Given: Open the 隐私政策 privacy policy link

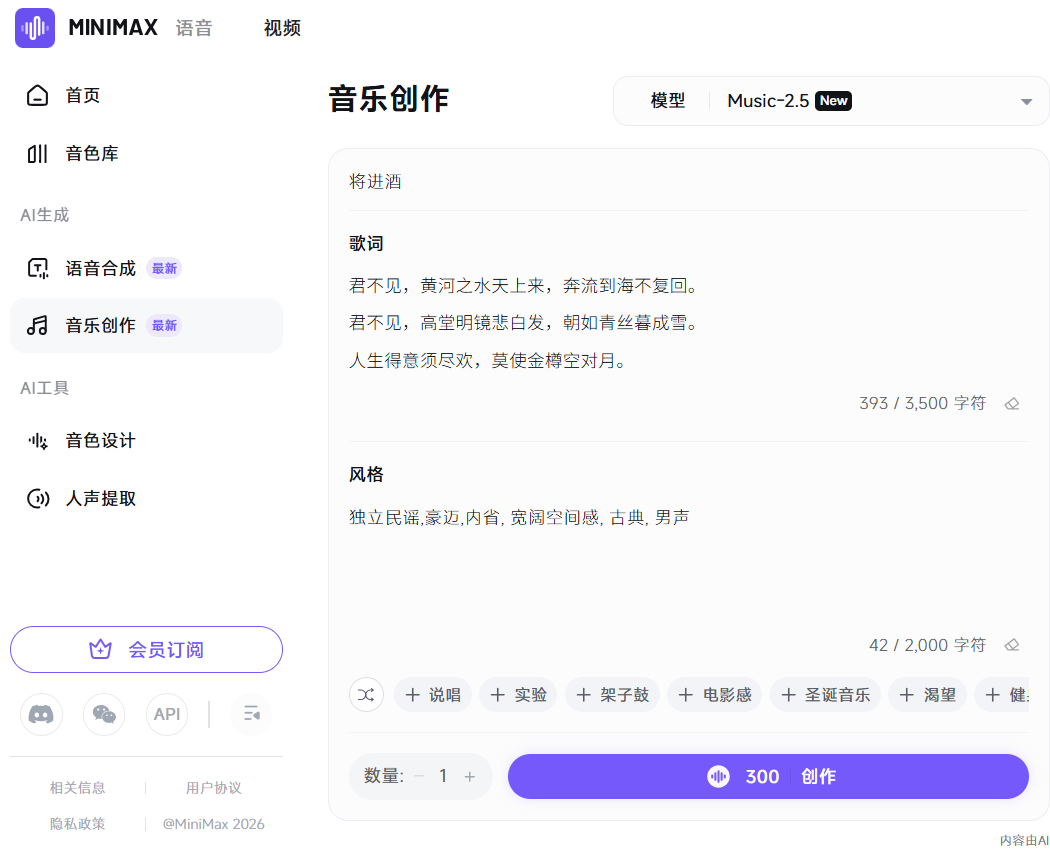Looking at the screenshot, I should point(77,823).
